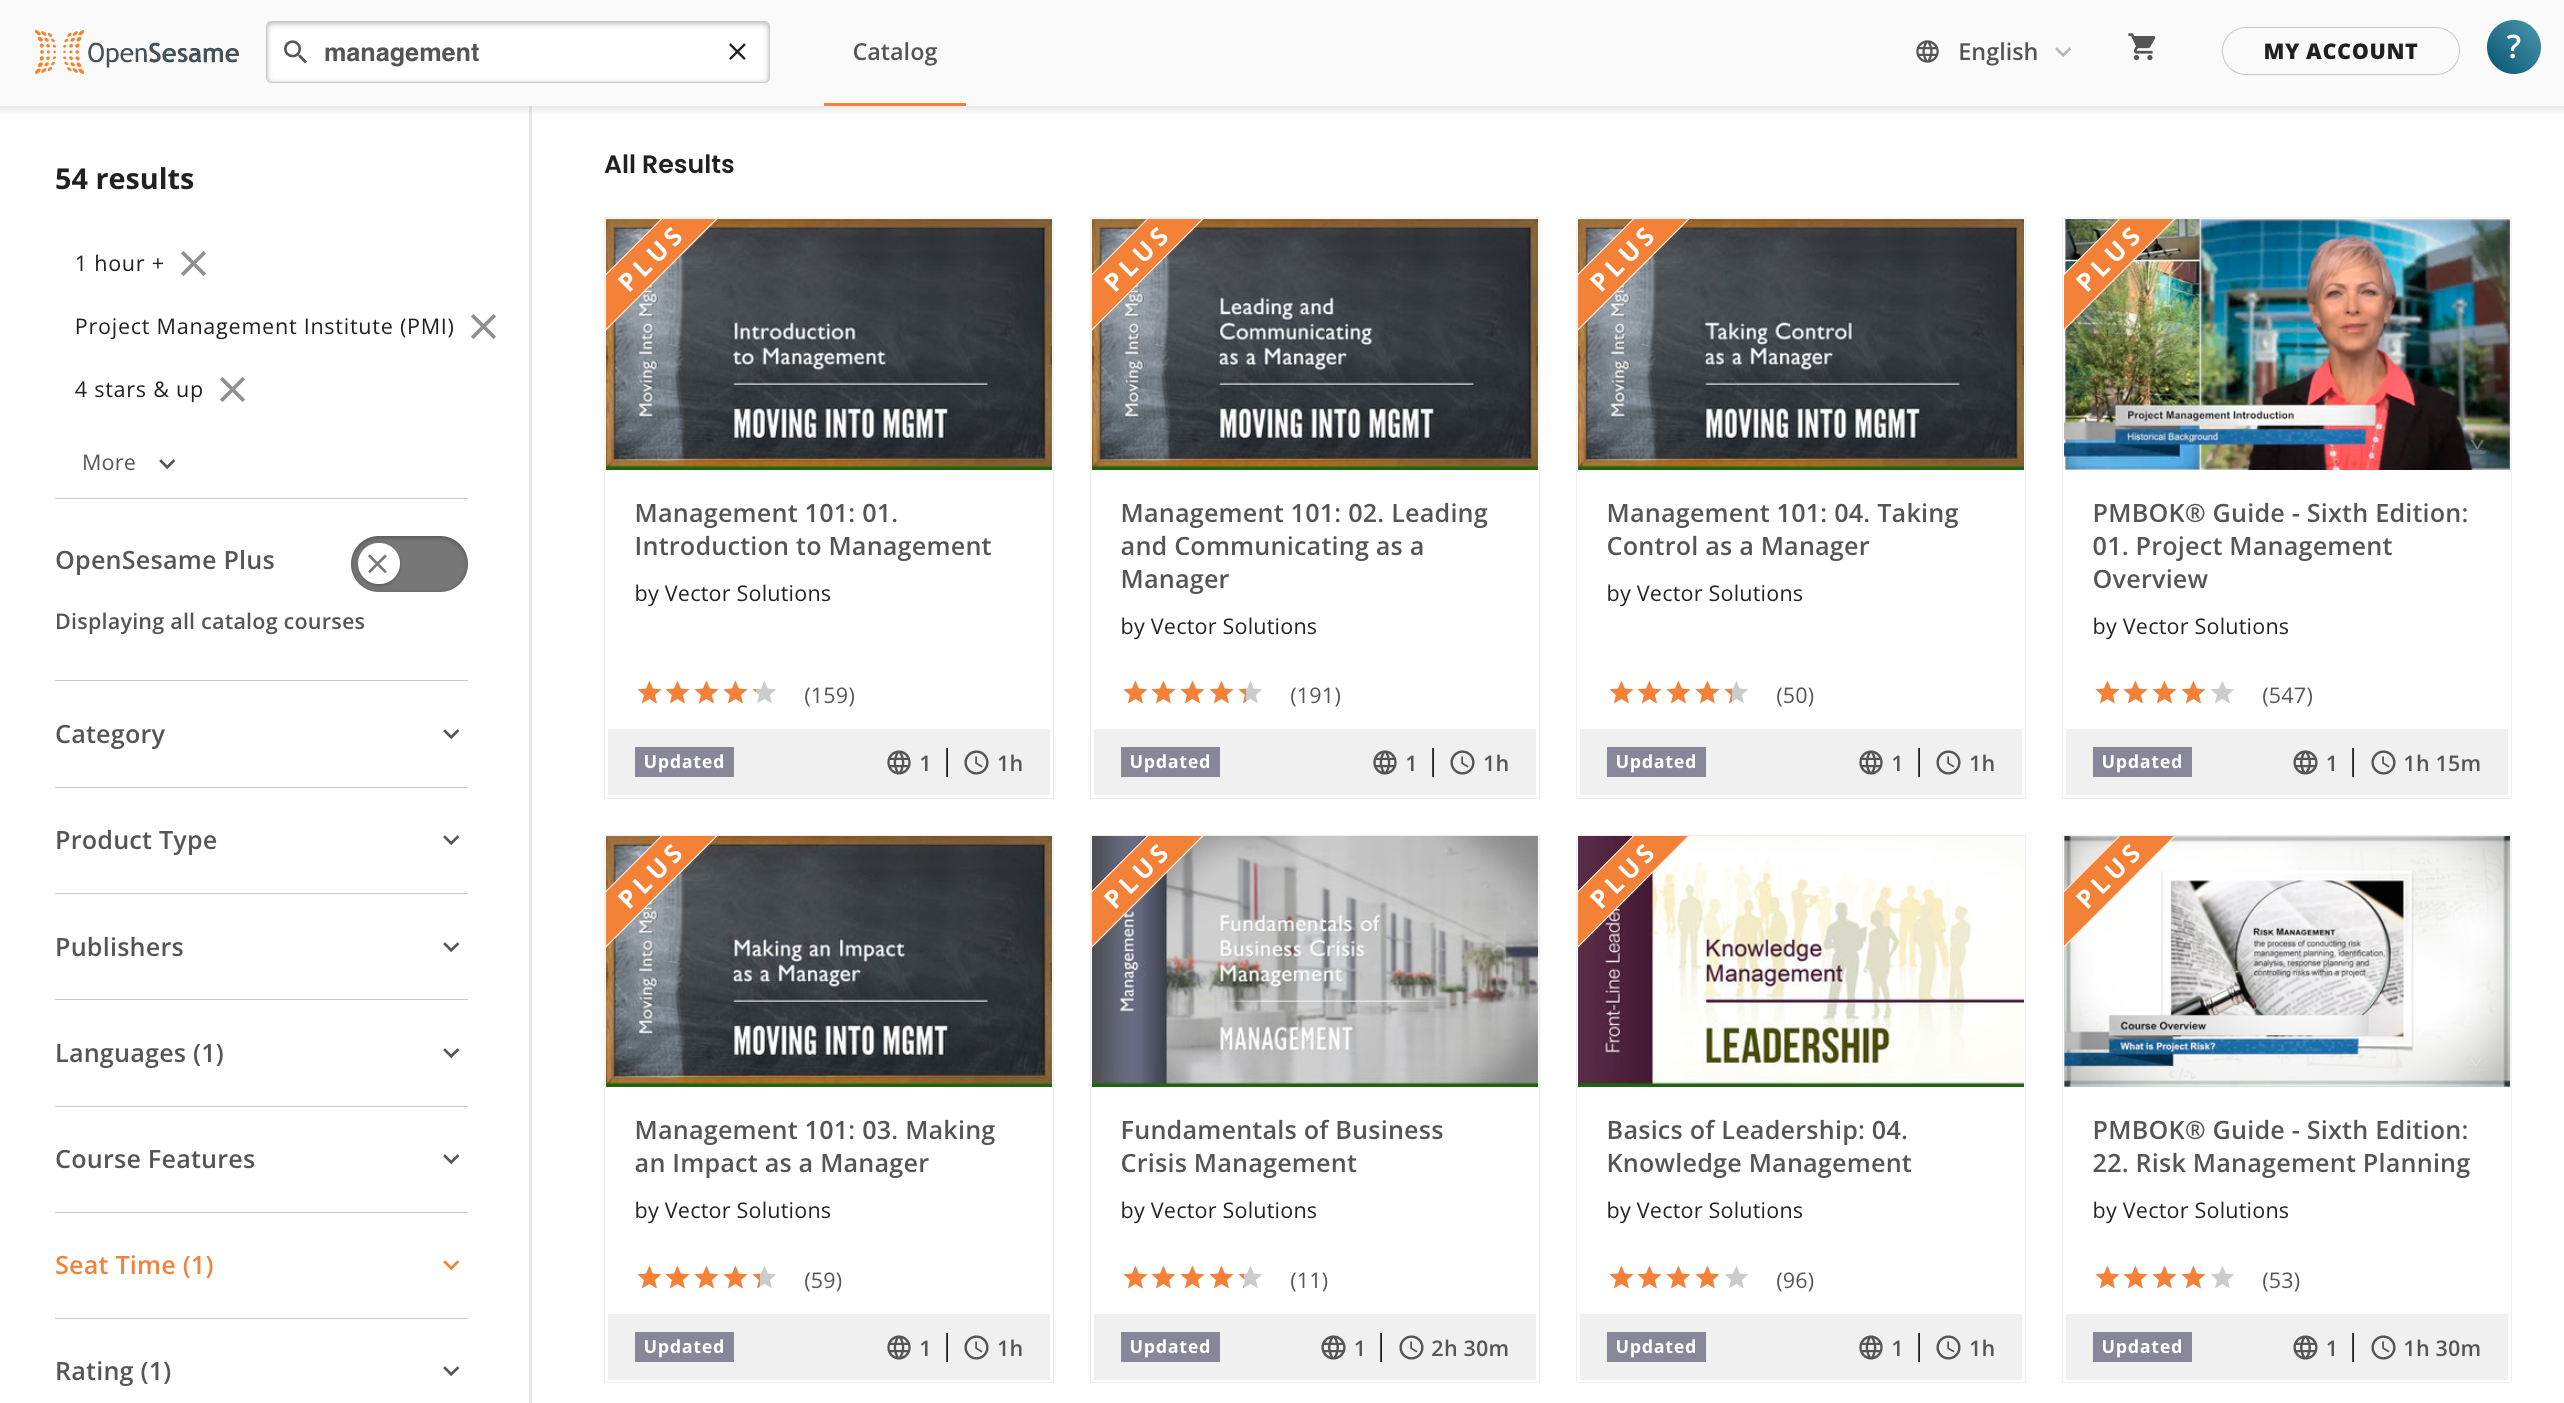Click clock icon on PMBOK 1h 15m card

[2384, 763]
